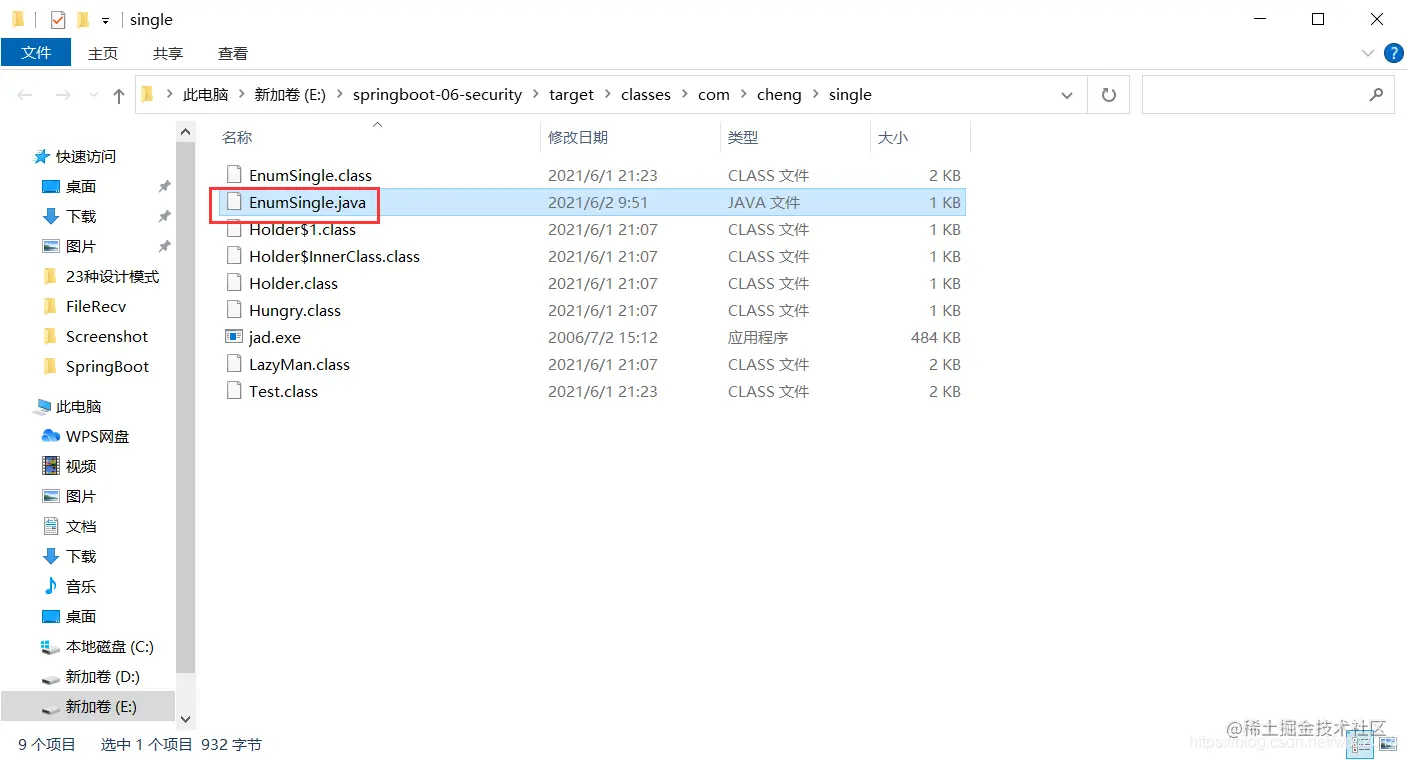Select the Holder$InnerClass.class file
Screen dimensions: 1408x760
(x=334, y=256)
